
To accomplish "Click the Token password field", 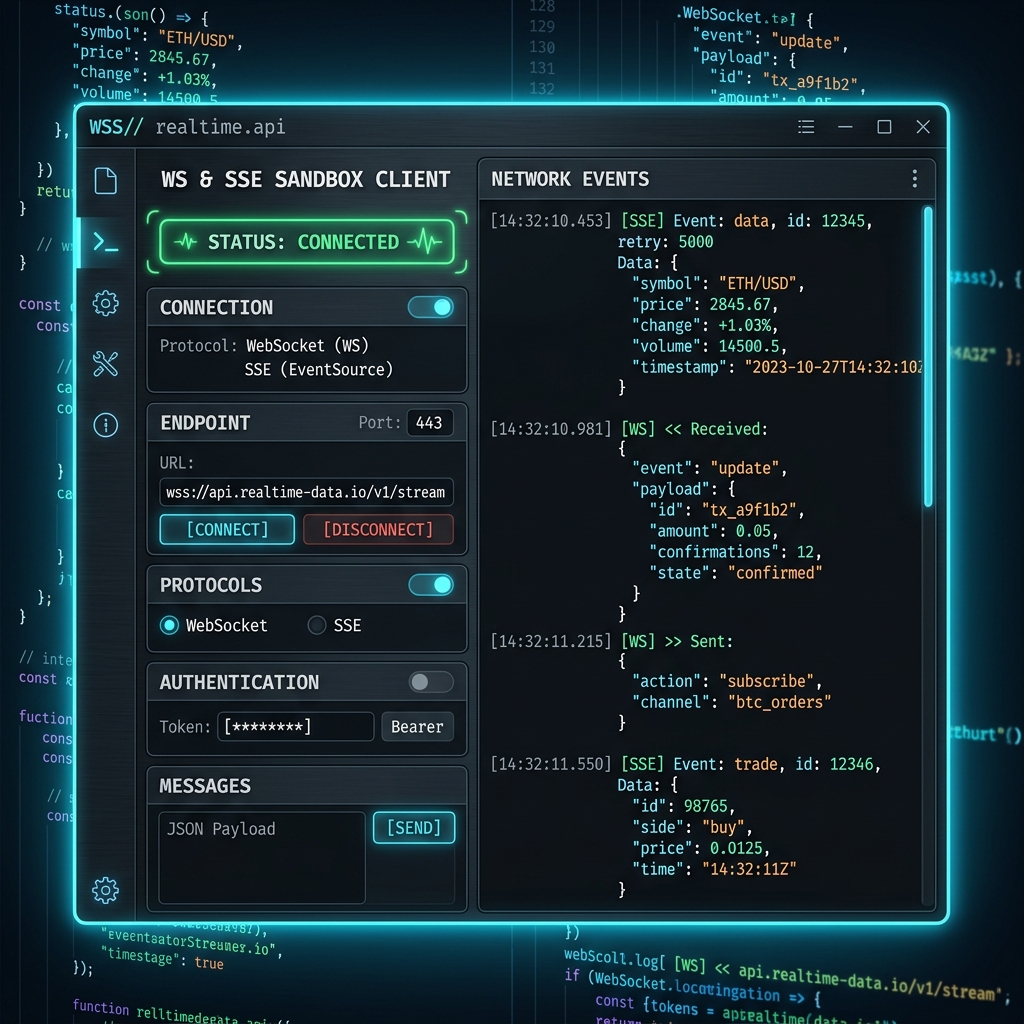I will point(295,726).
